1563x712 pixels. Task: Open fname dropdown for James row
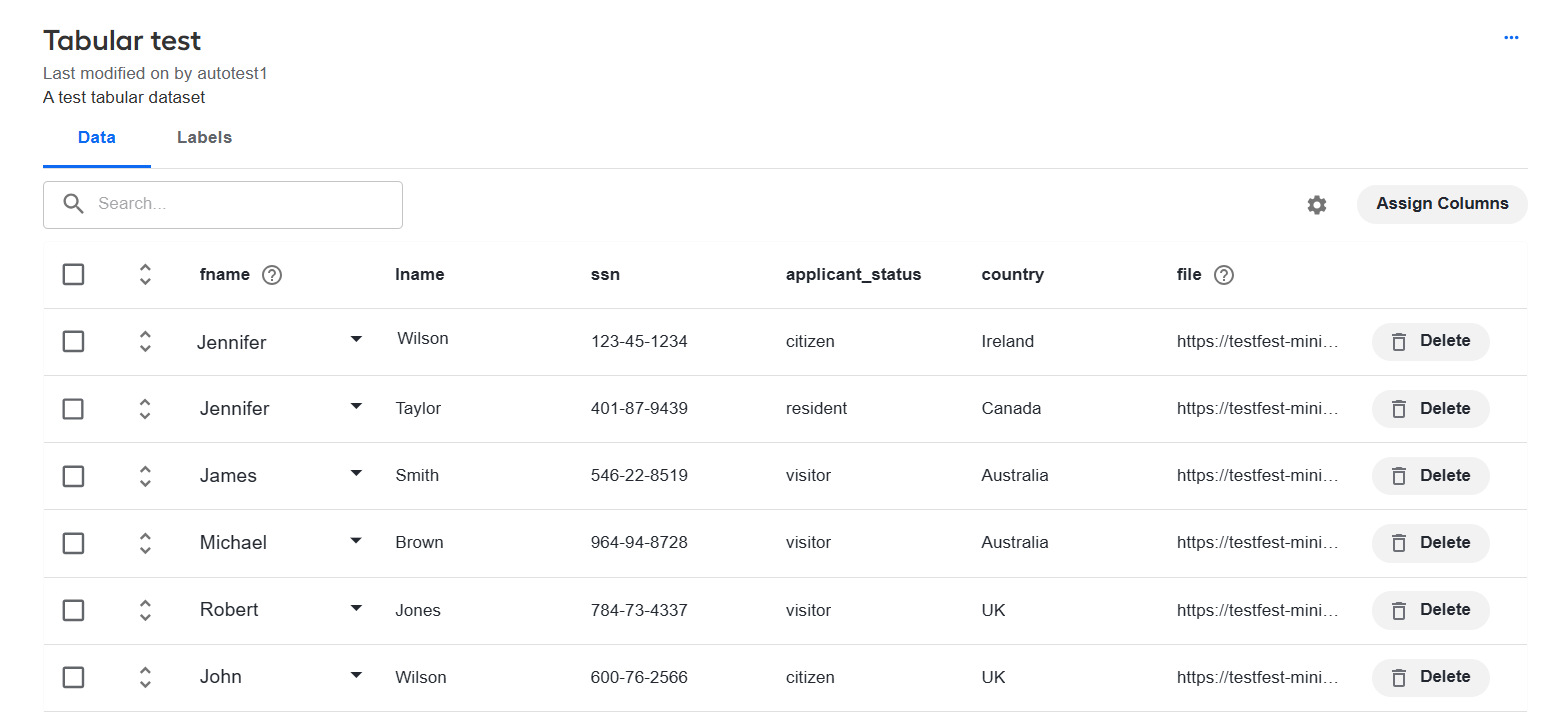356,474
